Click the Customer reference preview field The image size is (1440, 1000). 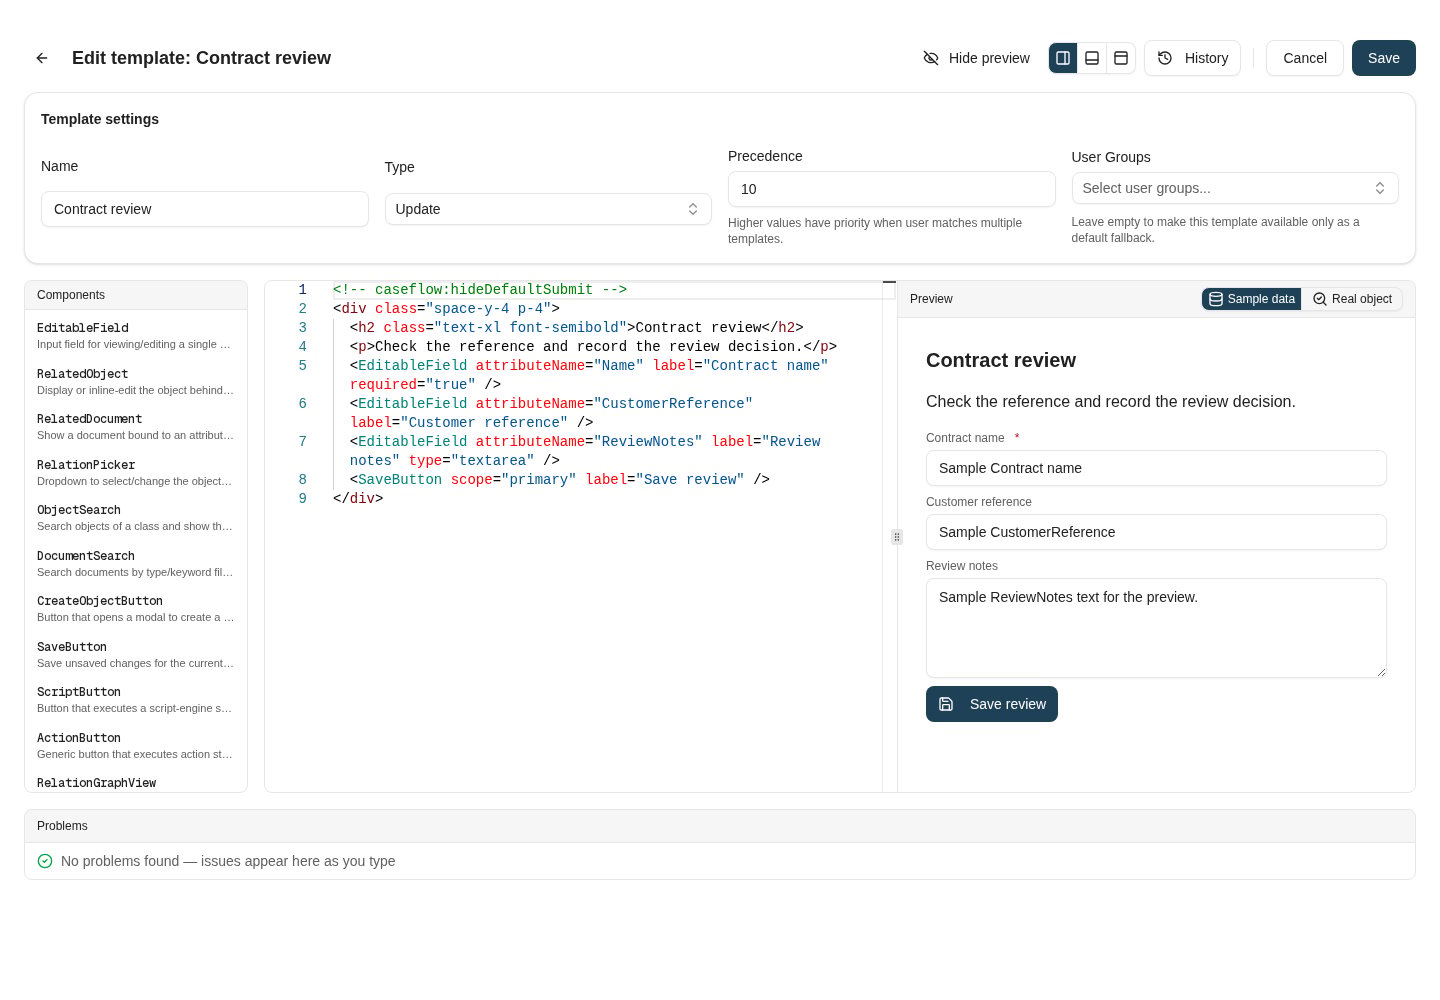(x=1156, y=532)
